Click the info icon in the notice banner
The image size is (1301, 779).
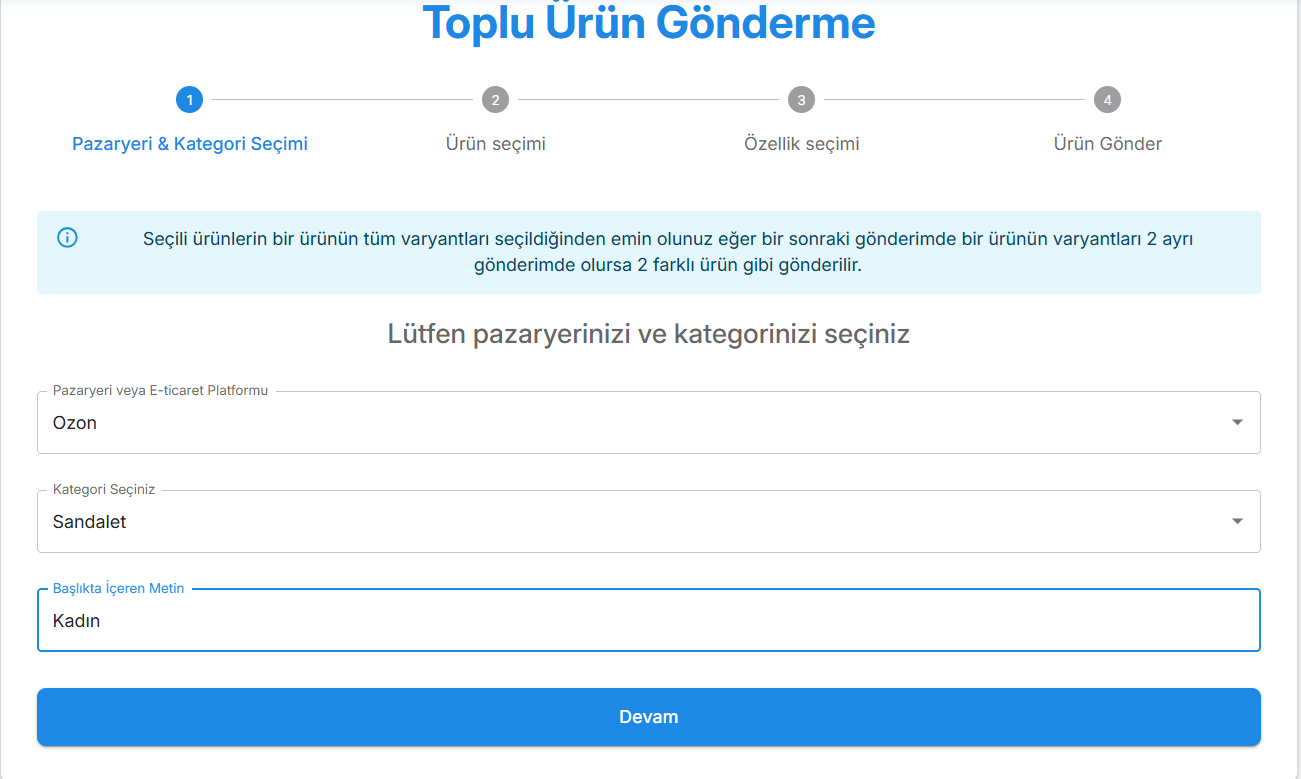tap(67, 238)
